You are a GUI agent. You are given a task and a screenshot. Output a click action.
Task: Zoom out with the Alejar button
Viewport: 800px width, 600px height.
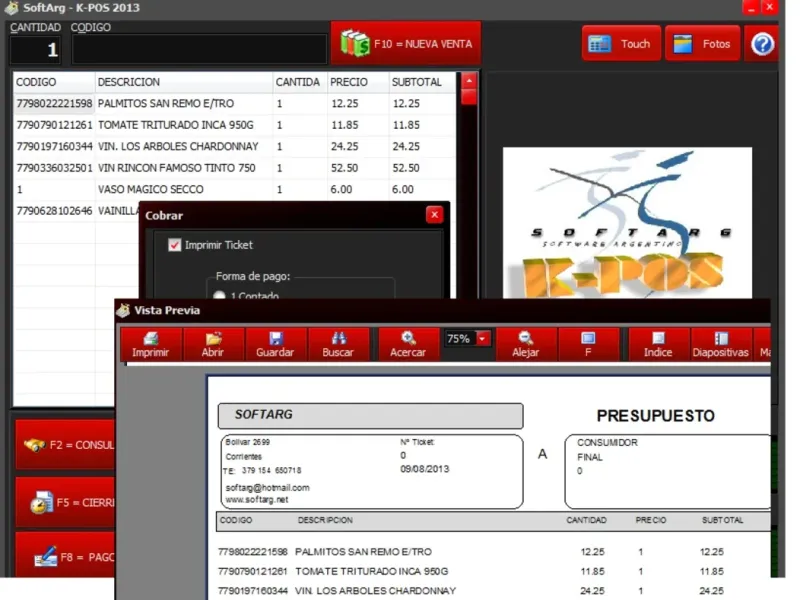(526, 344)
